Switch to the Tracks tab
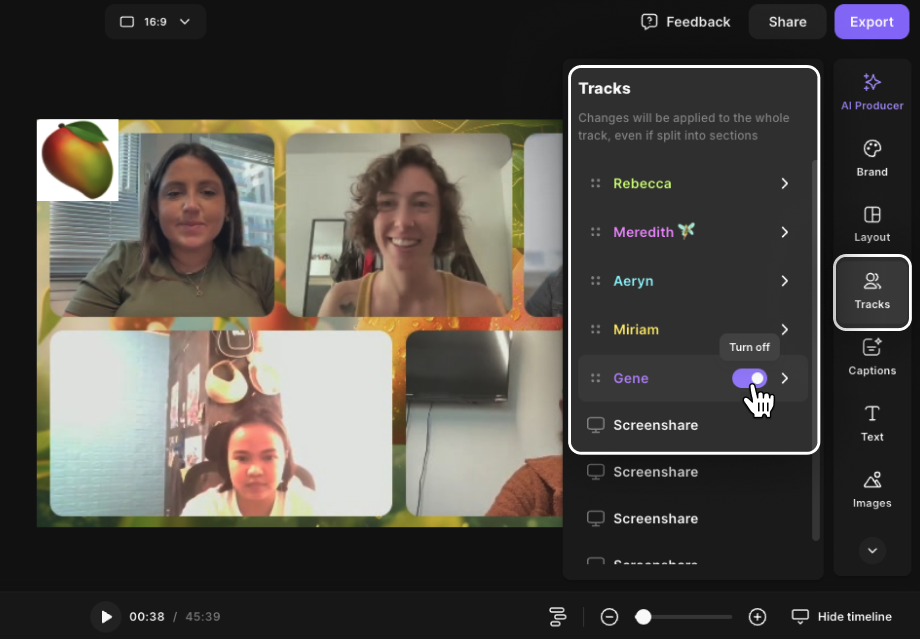Screen dimensions: 920x639 tap(872, 291)
